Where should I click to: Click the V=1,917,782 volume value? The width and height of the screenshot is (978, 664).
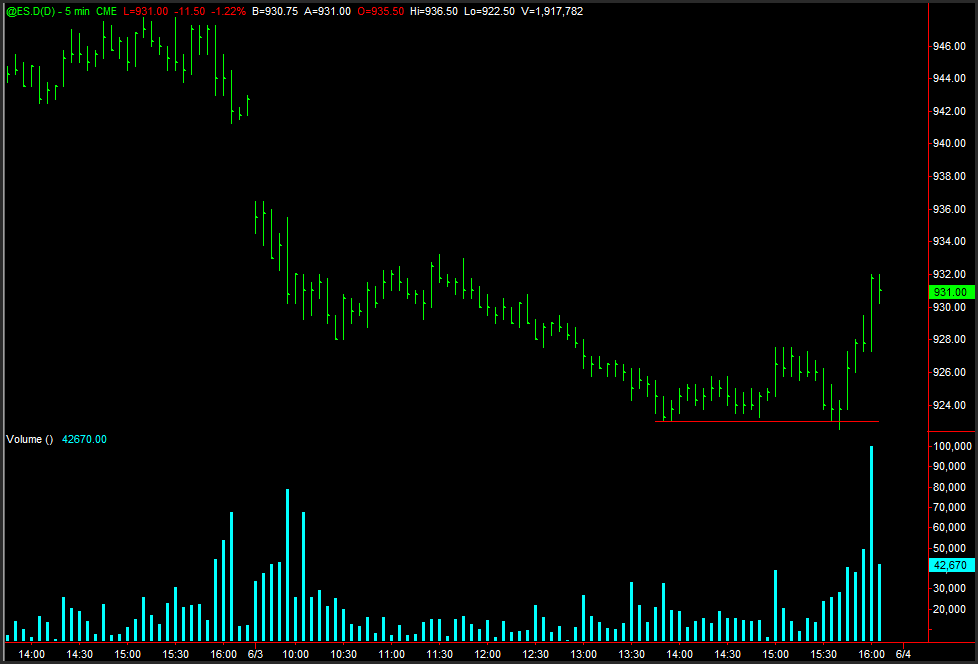point(552,11)
